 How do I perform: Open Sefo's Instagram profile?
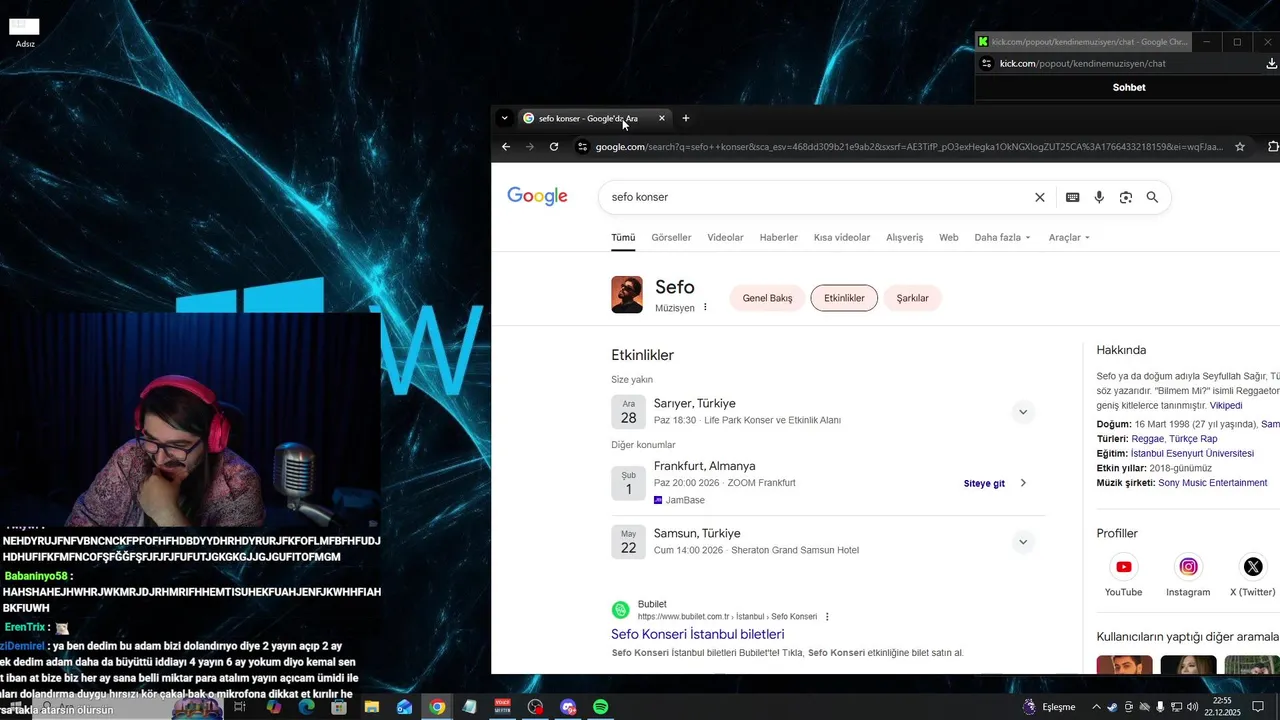tap(1188, 567)
